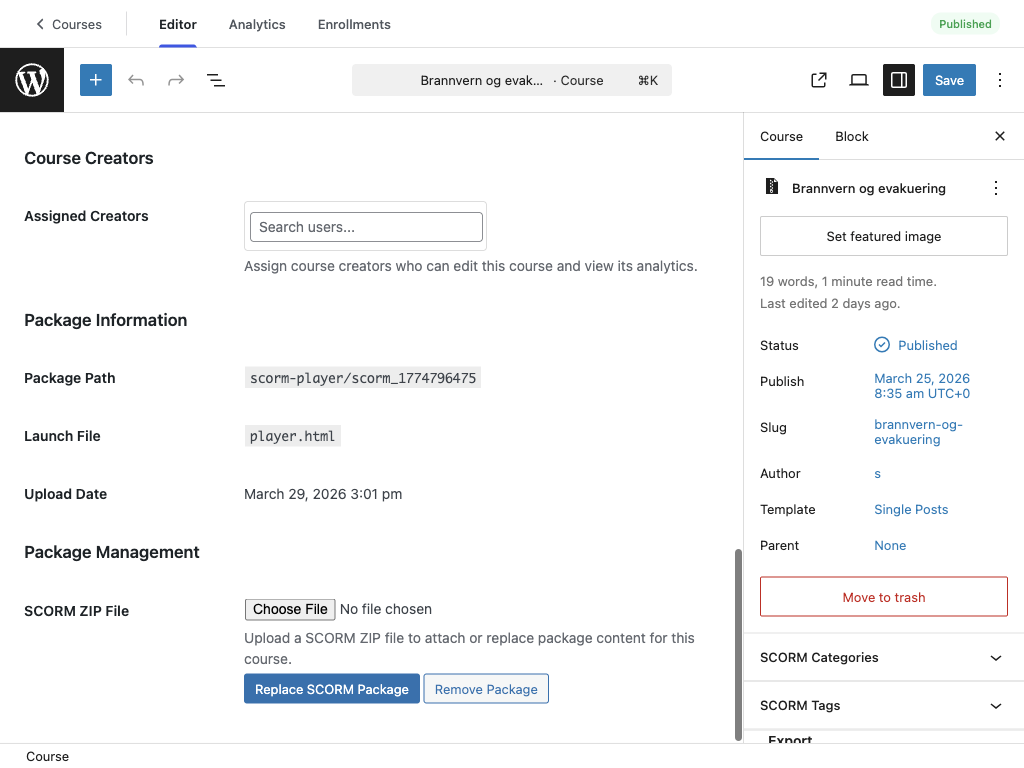
Task: Click the Save button
Action: 948,80
